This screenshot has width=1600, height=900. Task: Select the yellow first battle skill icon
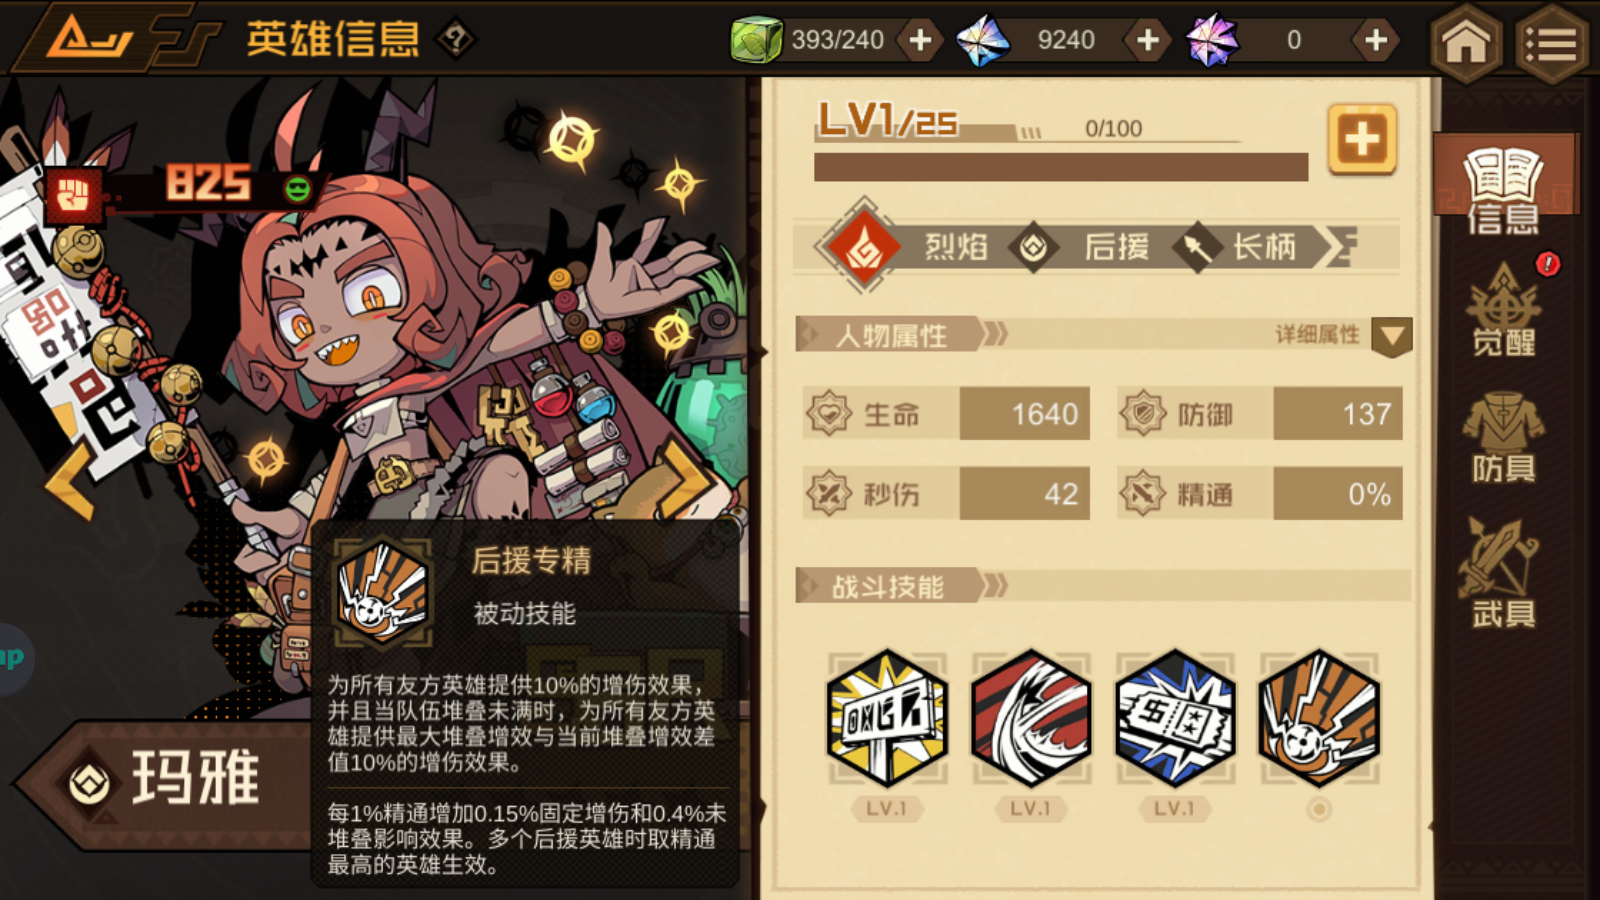(x=887, y=717)
